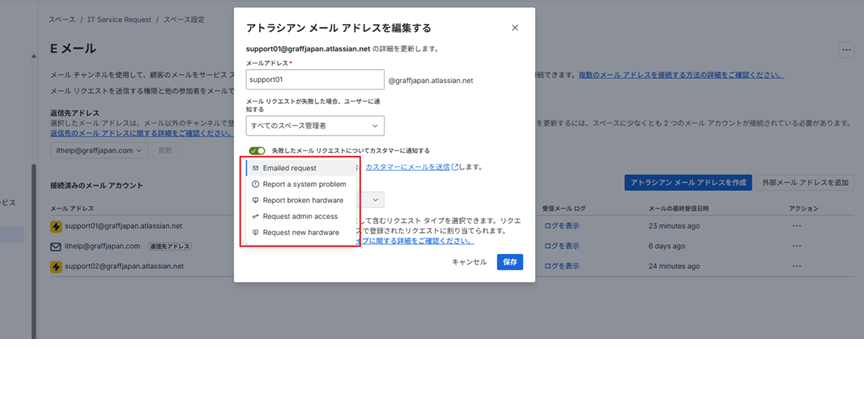864x409 pixels.
Task: Open the すべてのスペース管理者 dropdown
Action: (315, 126)
